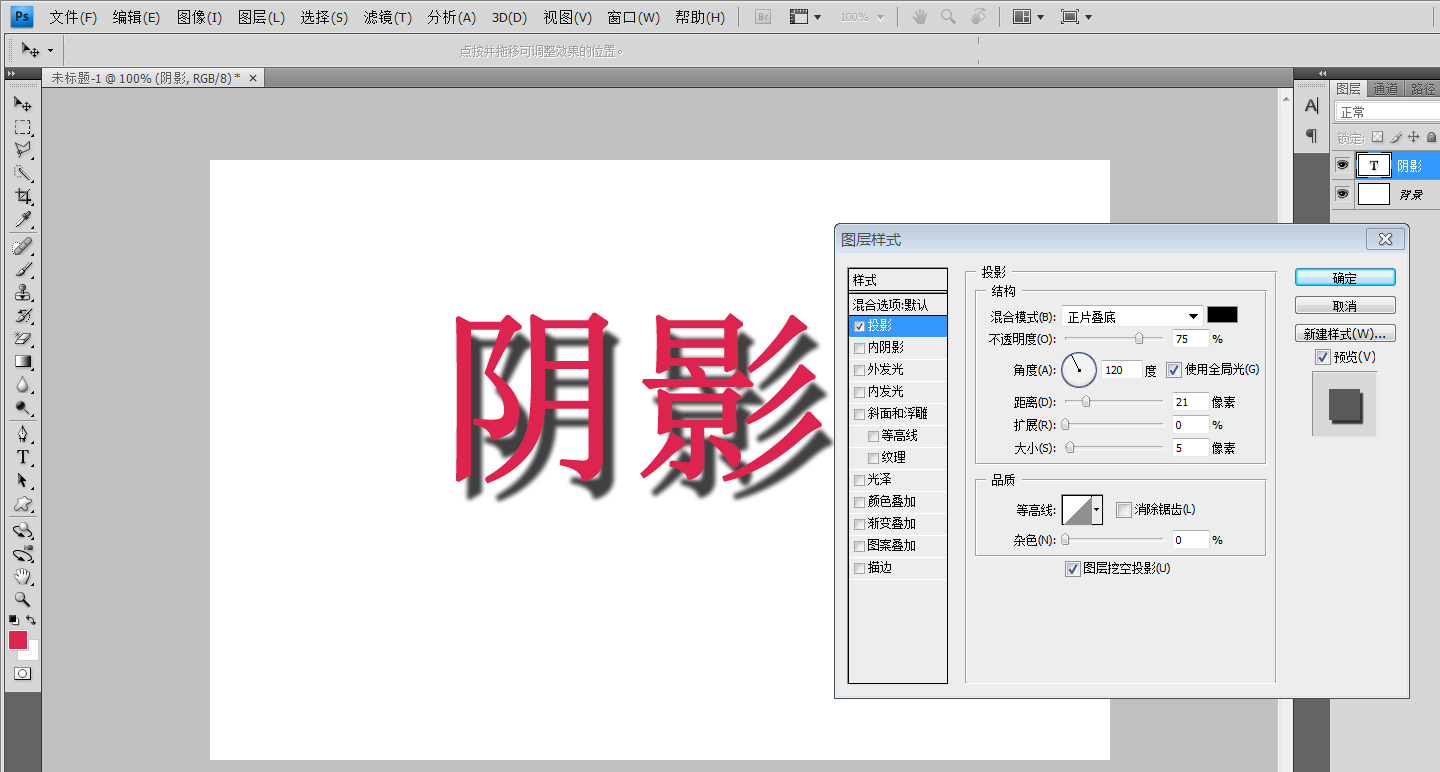Enable the 内阴影 style checkbox

pyautogui.click(x=859, y=348)
